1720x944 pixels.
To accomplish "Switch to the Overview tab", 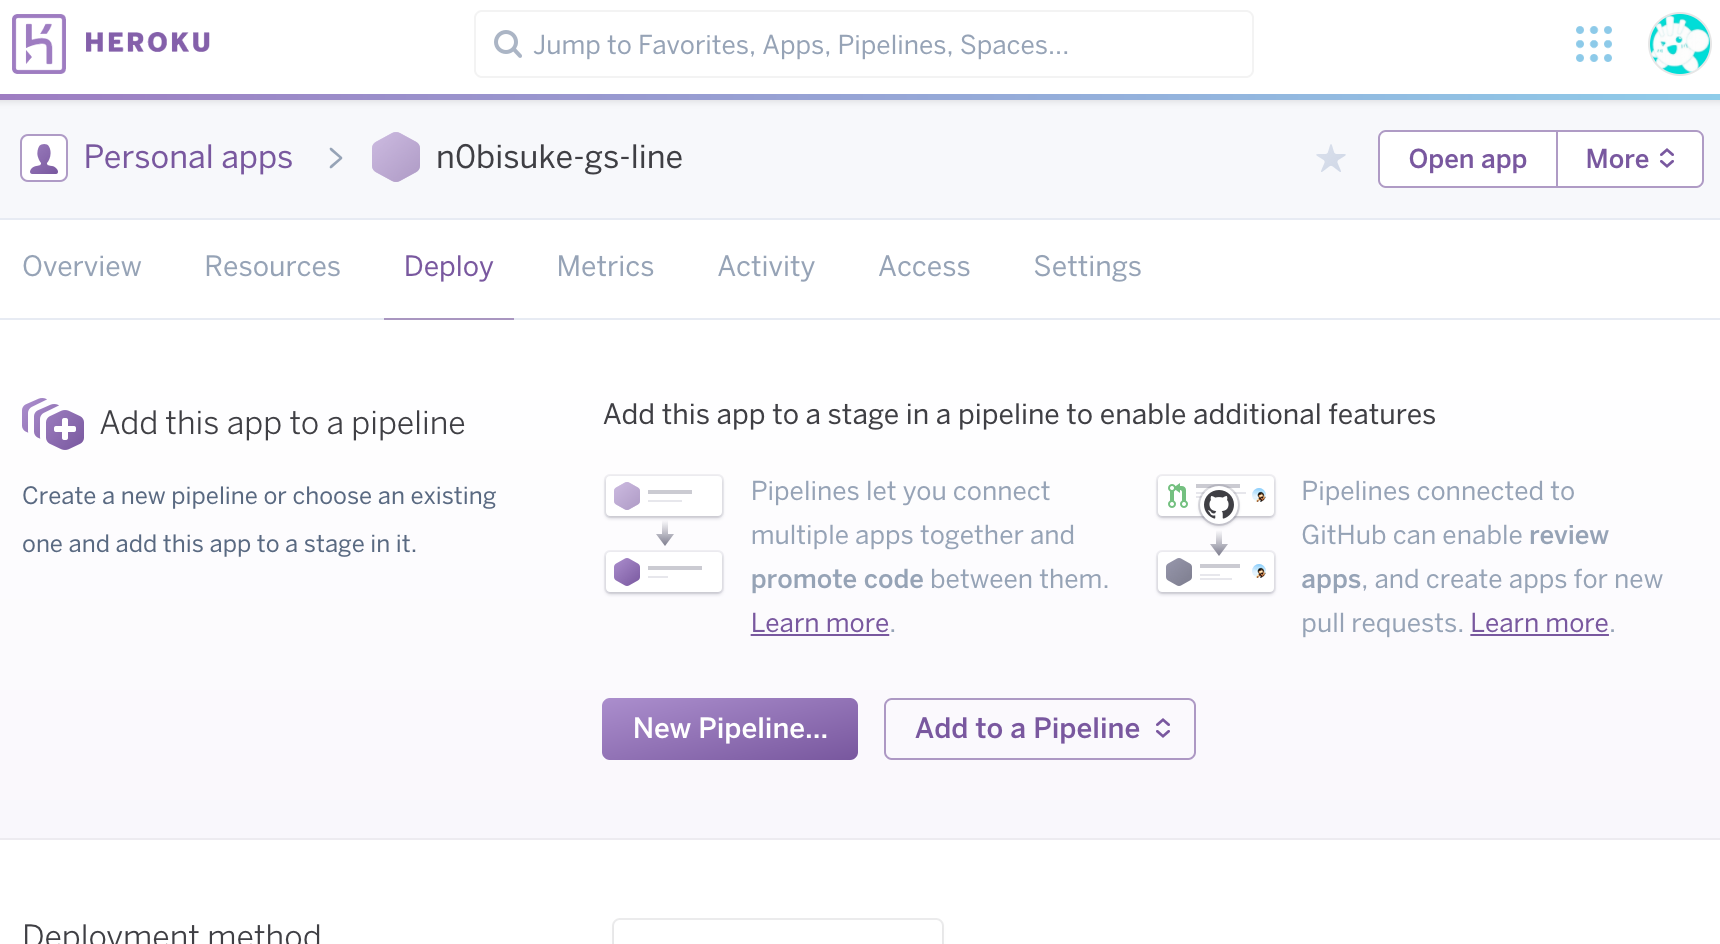I will tap(82, 267).
